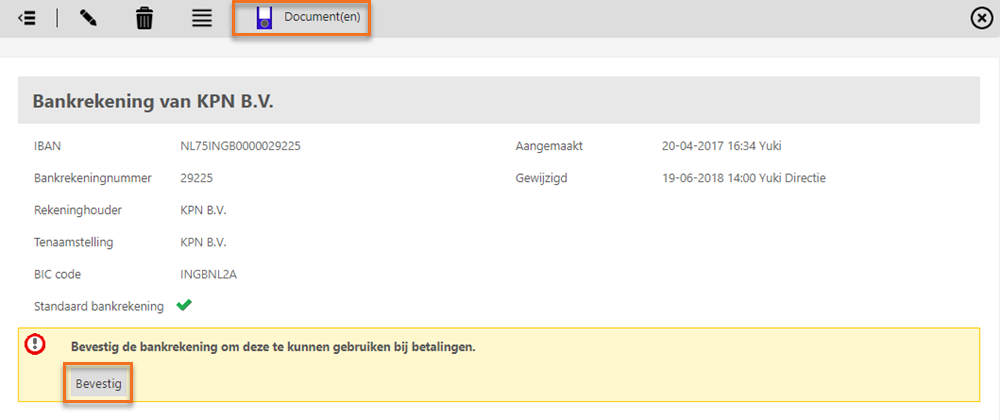This screenshot has height=420, width=1000.
Task: Close the panel with the X icon
Action: (x=980, y=18)
